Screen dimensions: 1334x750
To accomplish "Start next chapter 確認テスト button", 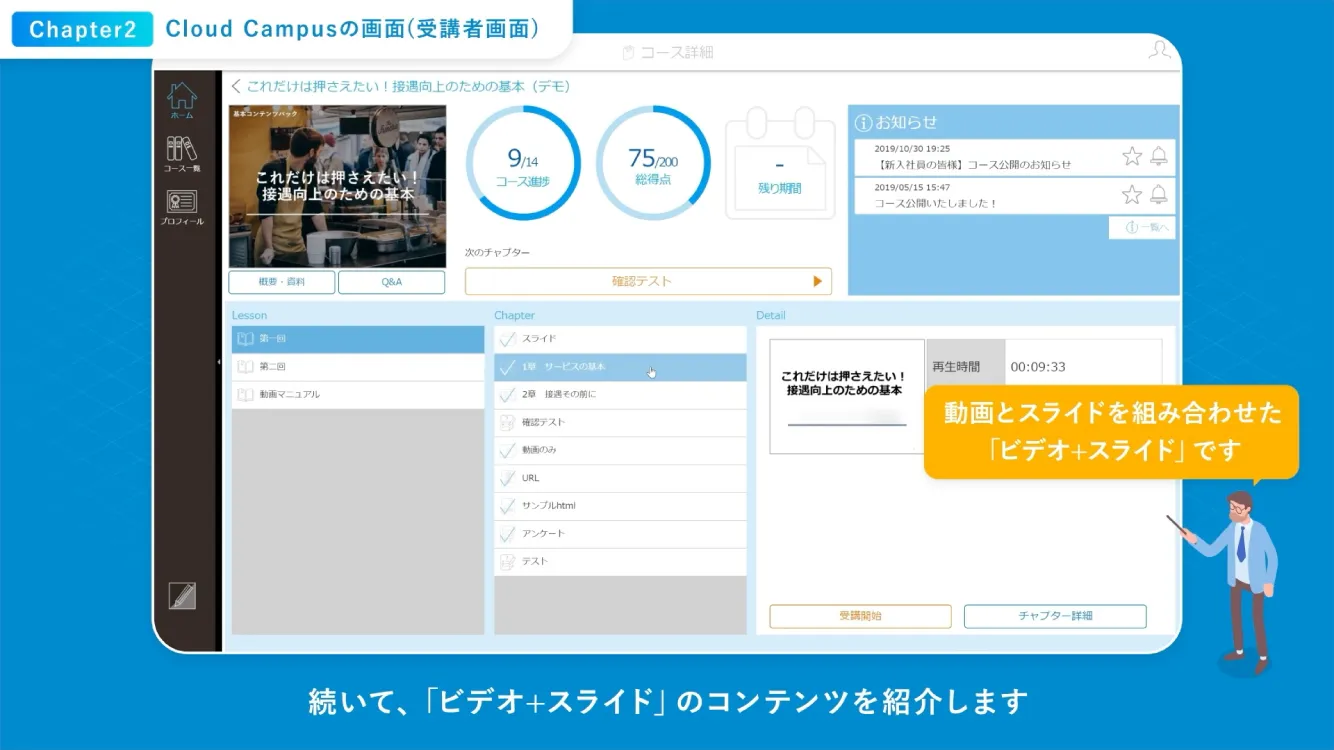I will 648,281.
